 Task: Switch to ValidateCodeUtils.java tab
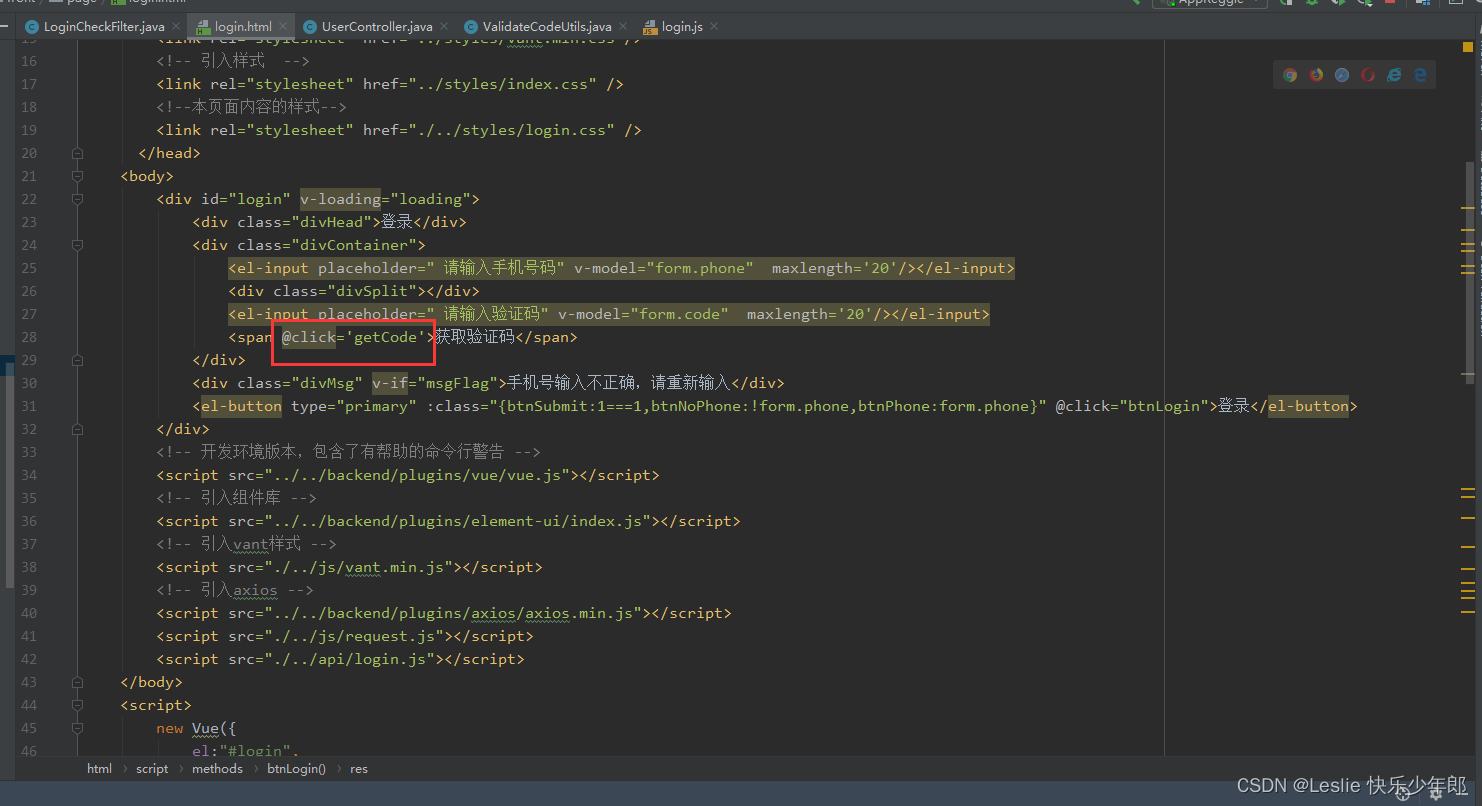[x=547, y=27]
